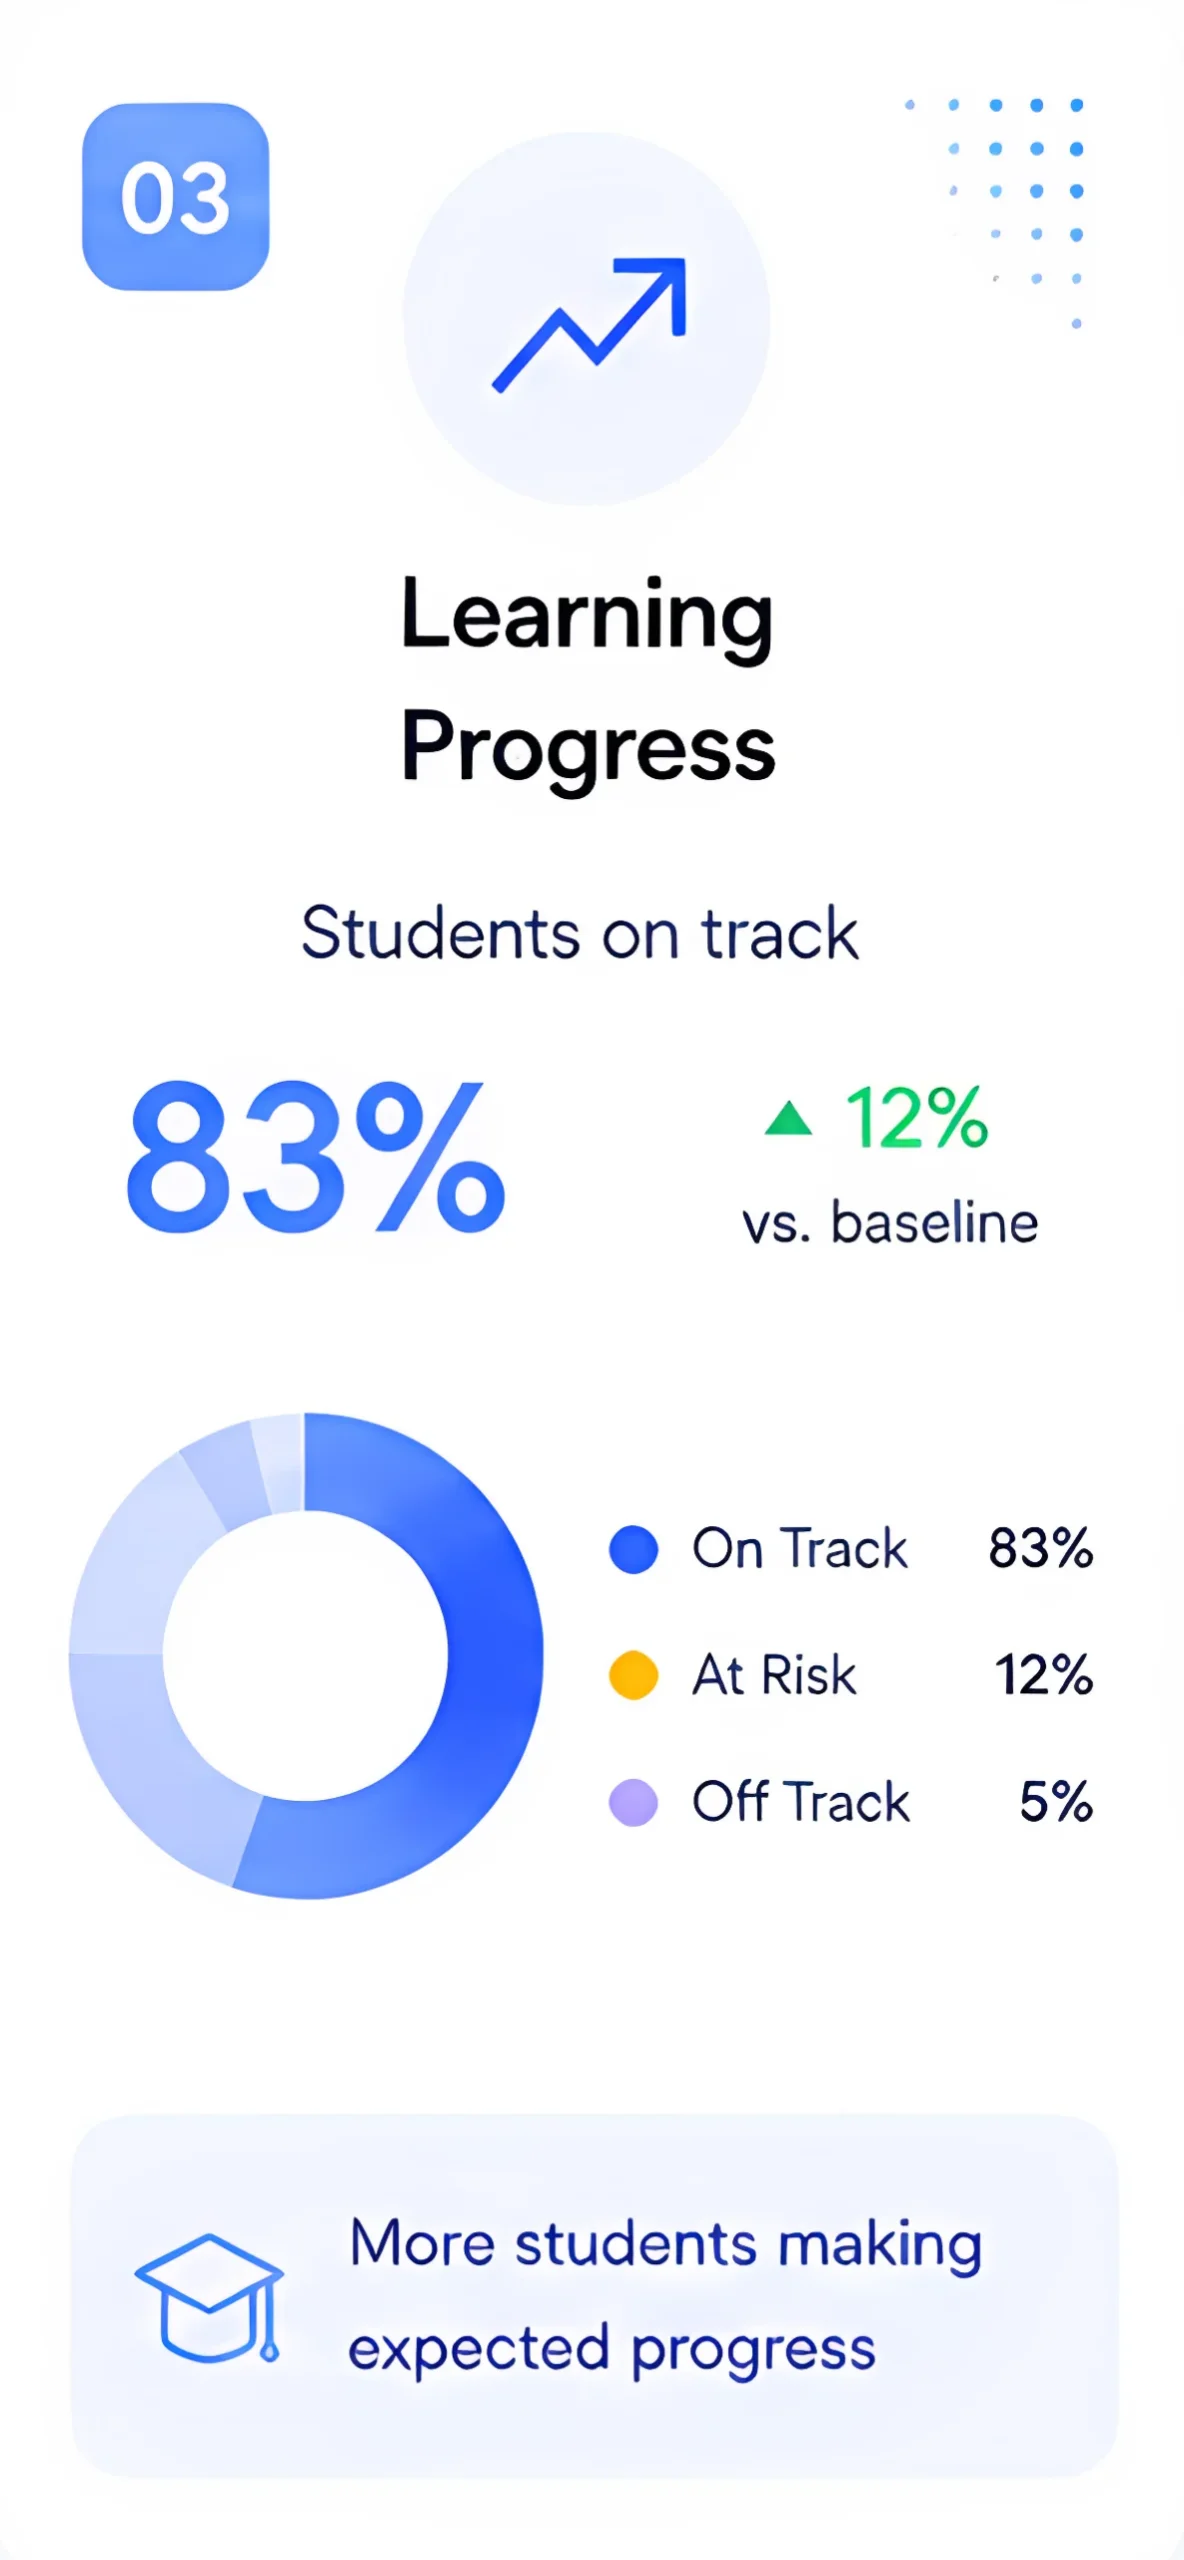Click the green 12% change value
The image size is (1184, 2560).
click(x=917, y=1118)
